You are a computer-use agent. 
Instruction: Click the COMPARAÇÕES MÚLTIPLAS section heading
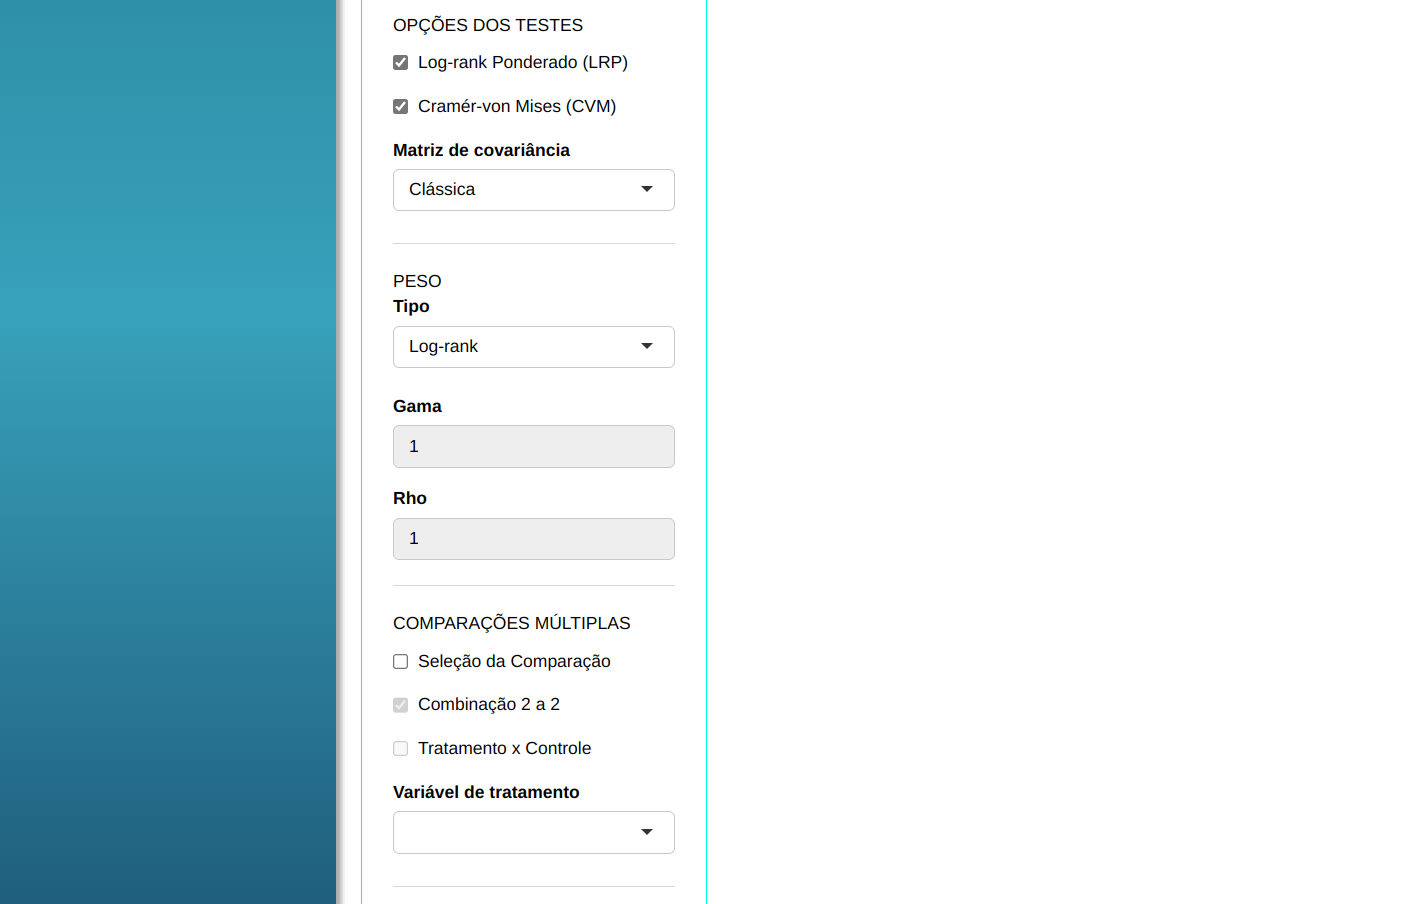tap(511, 623)
